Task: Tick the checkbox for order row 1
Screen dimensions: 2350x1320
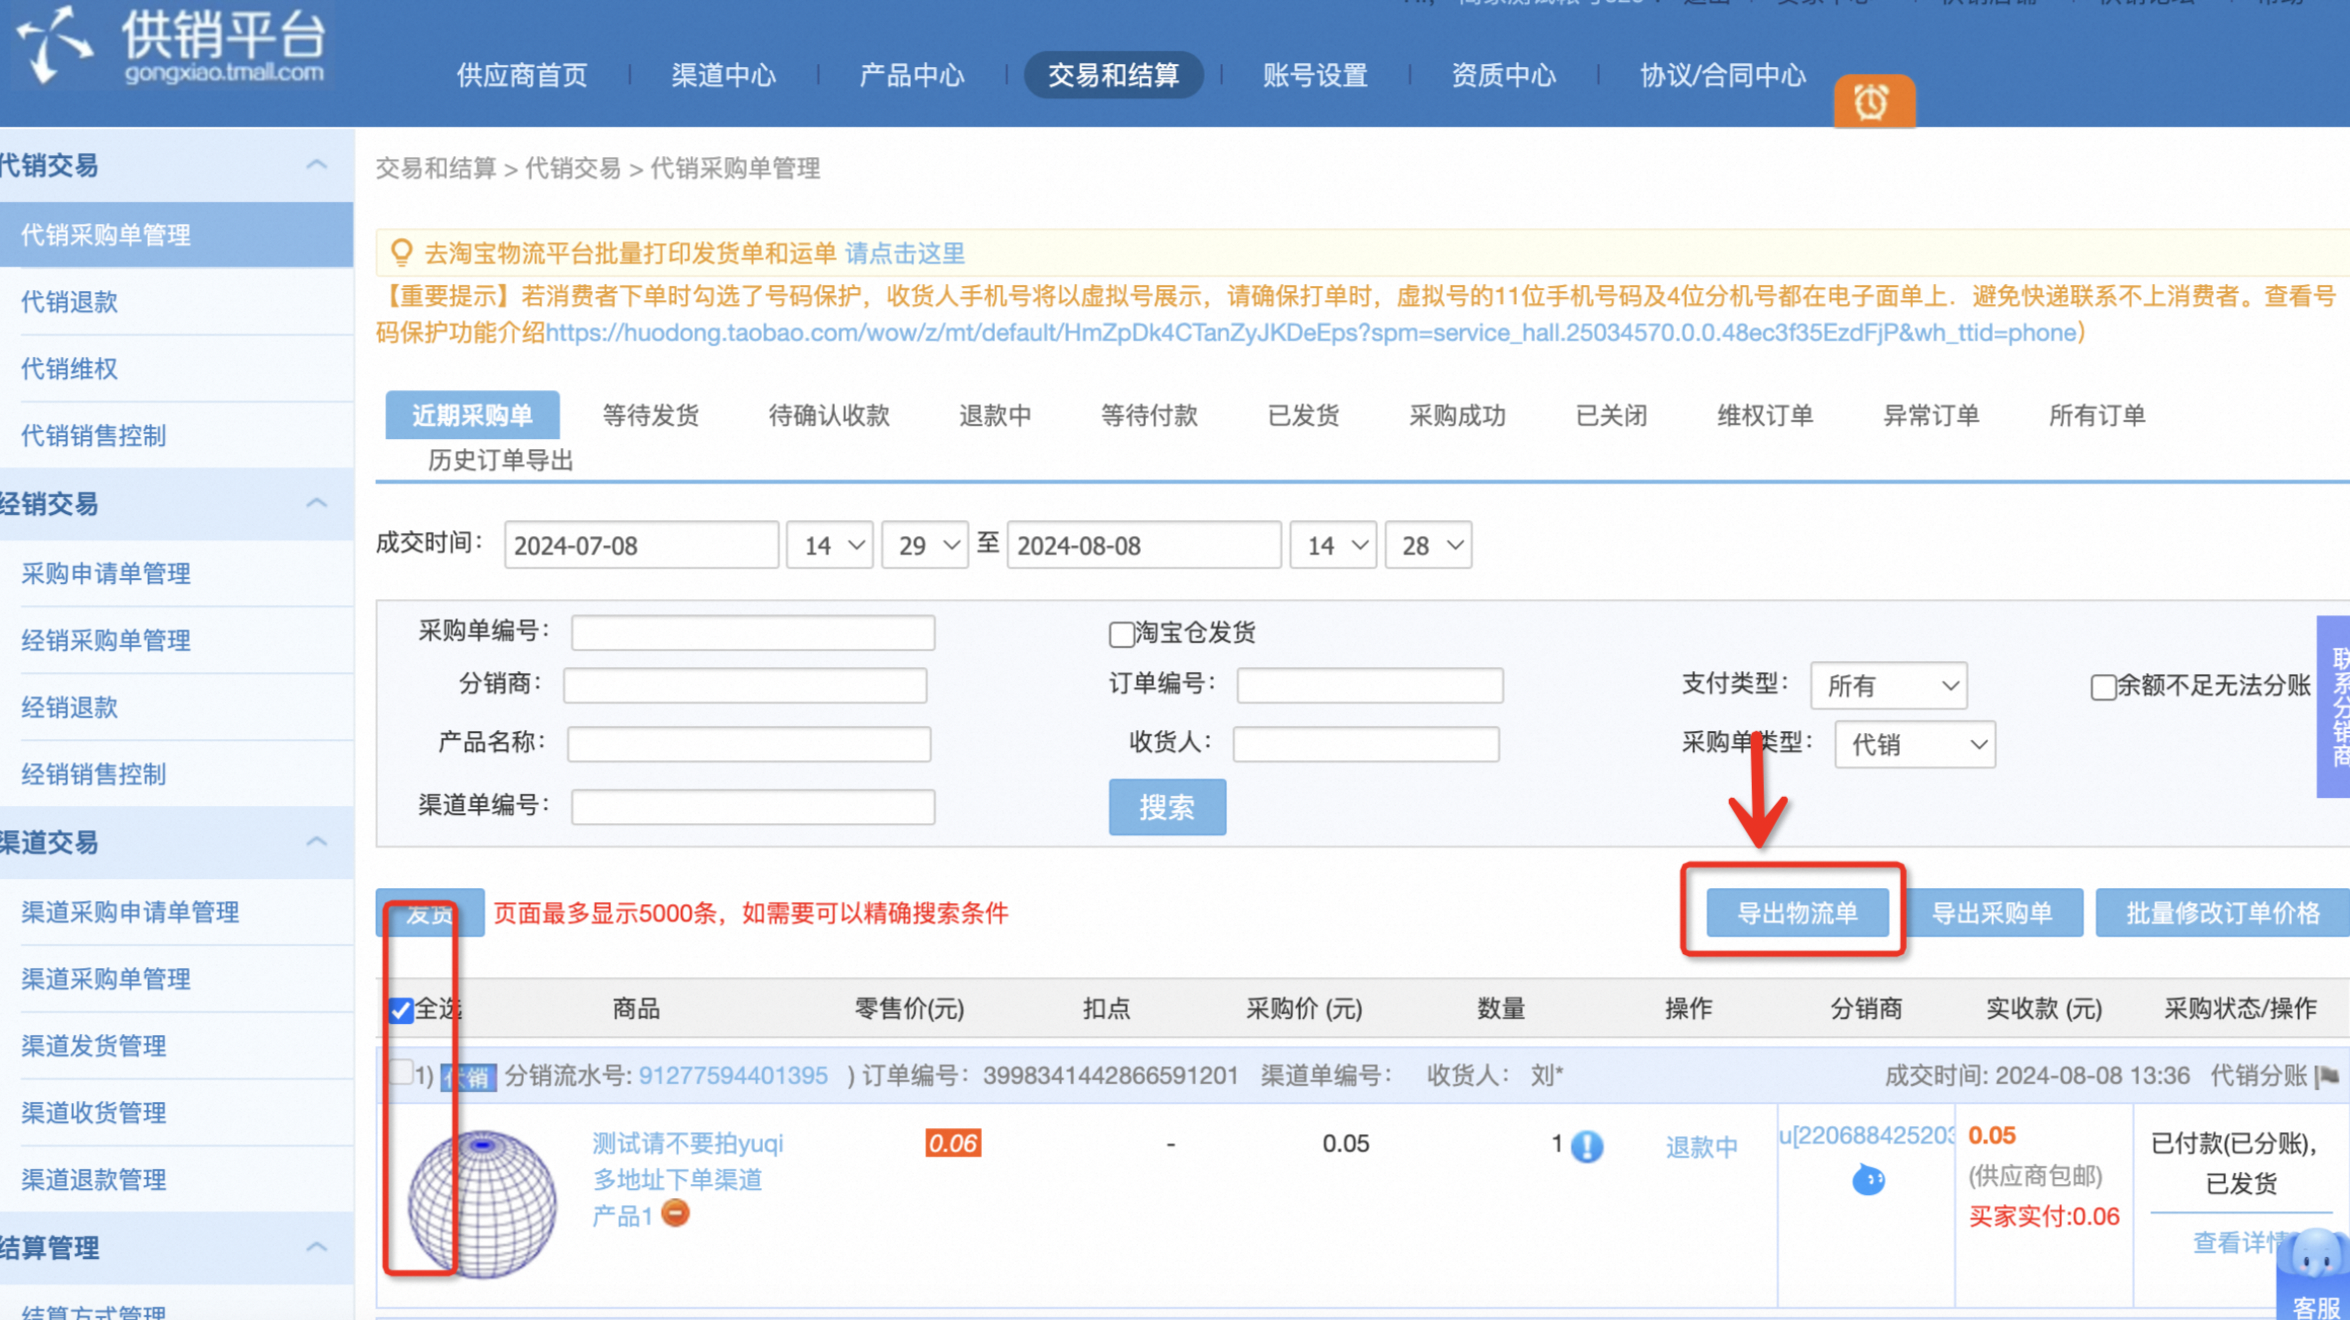Action: pos(400,1074)
